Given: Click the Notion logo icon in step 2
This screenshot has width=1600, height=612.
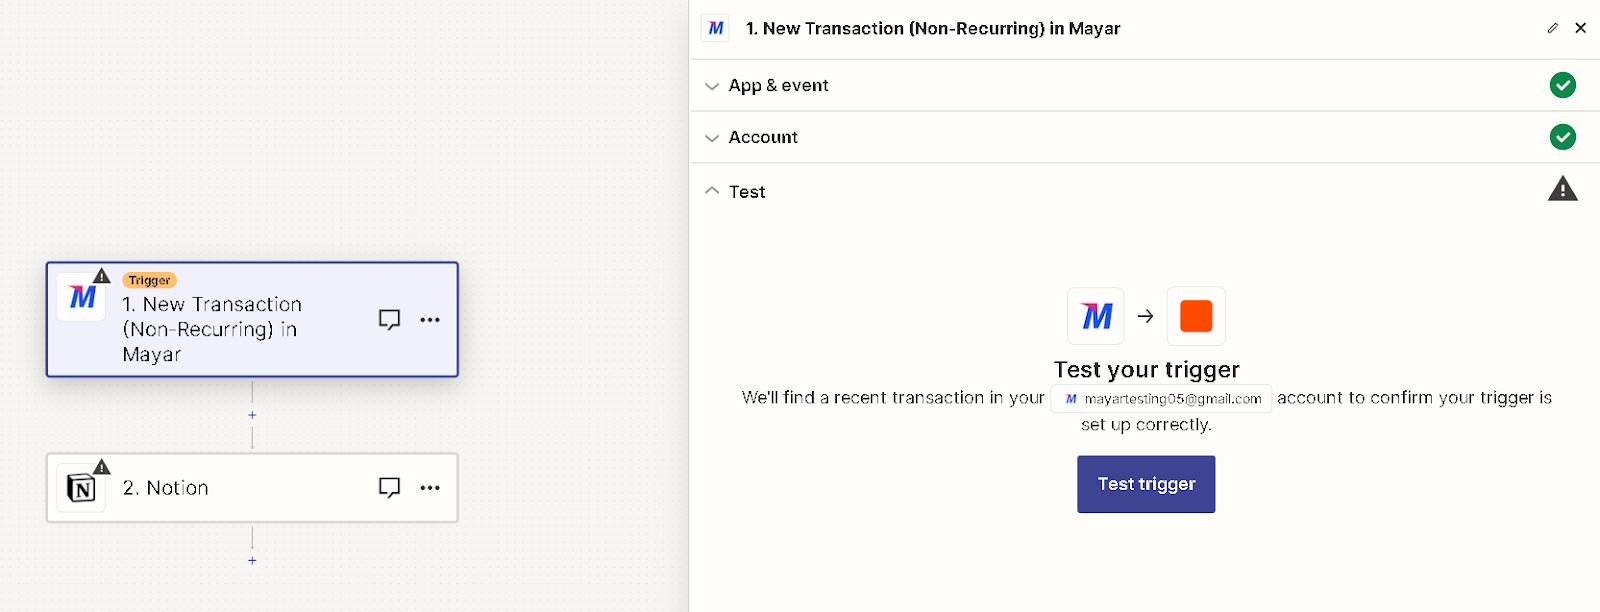Looking at the screenshot, I should click(x=81, y=488).
